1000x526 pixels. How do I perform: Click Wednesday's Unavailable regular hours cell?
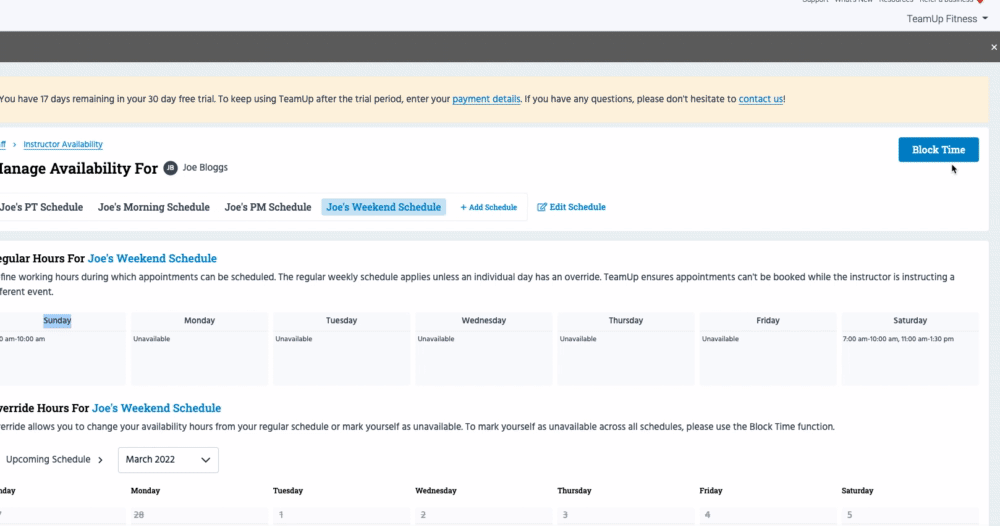tap(483, 348)
